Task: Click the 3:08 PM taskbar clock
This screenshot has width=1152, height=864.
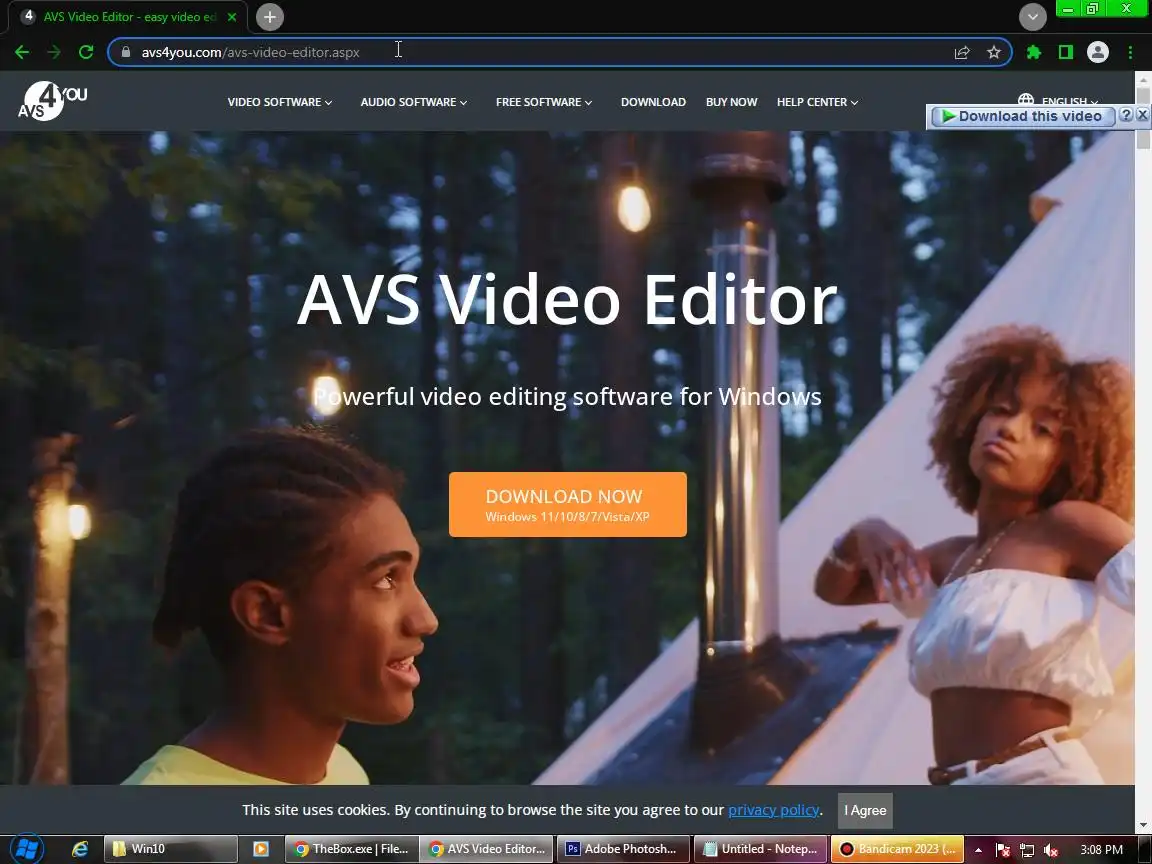Action: tap(1101, 850)
